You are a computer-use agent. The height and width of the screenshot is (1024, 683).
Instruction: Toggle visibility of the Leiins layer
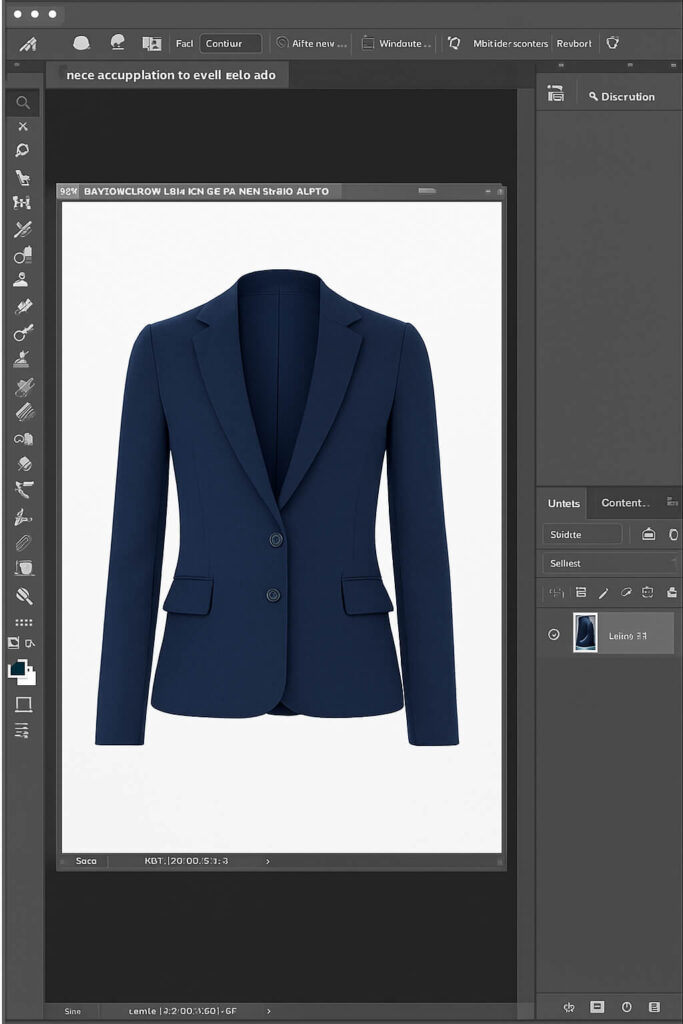(x=554, y=635)
